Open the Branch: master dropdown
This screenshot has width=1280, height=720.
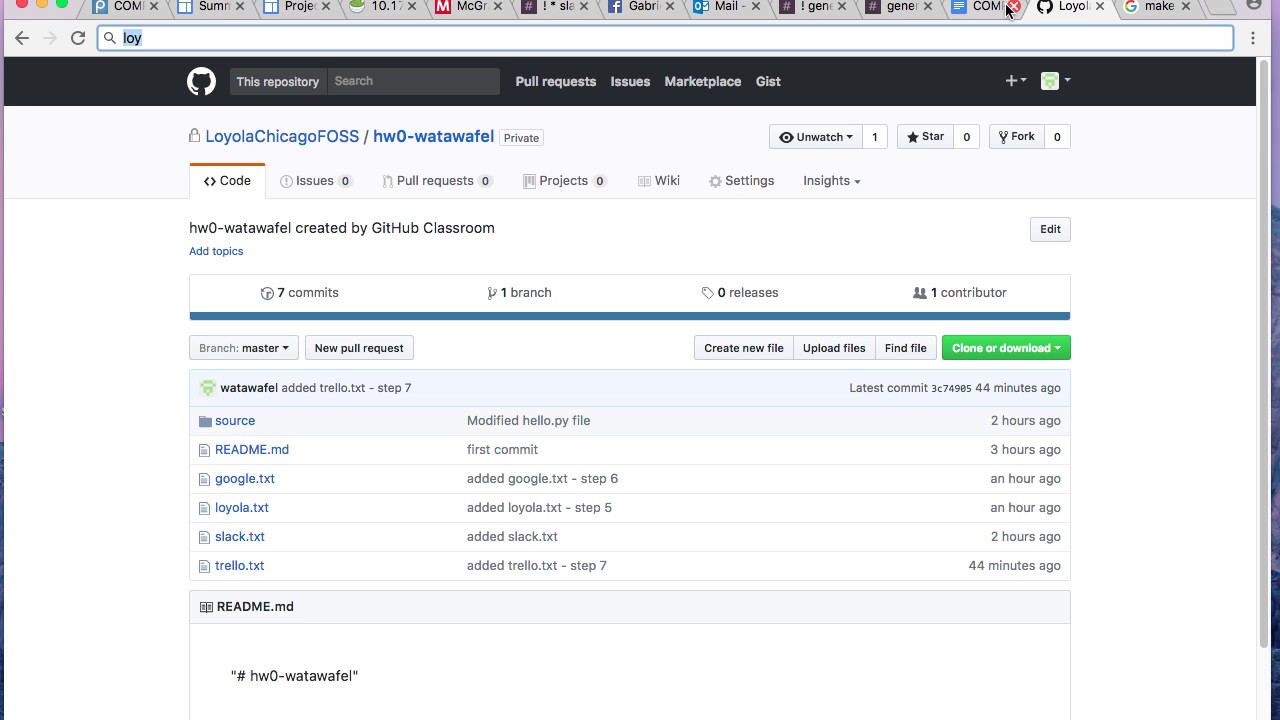(x=244, y=348)
